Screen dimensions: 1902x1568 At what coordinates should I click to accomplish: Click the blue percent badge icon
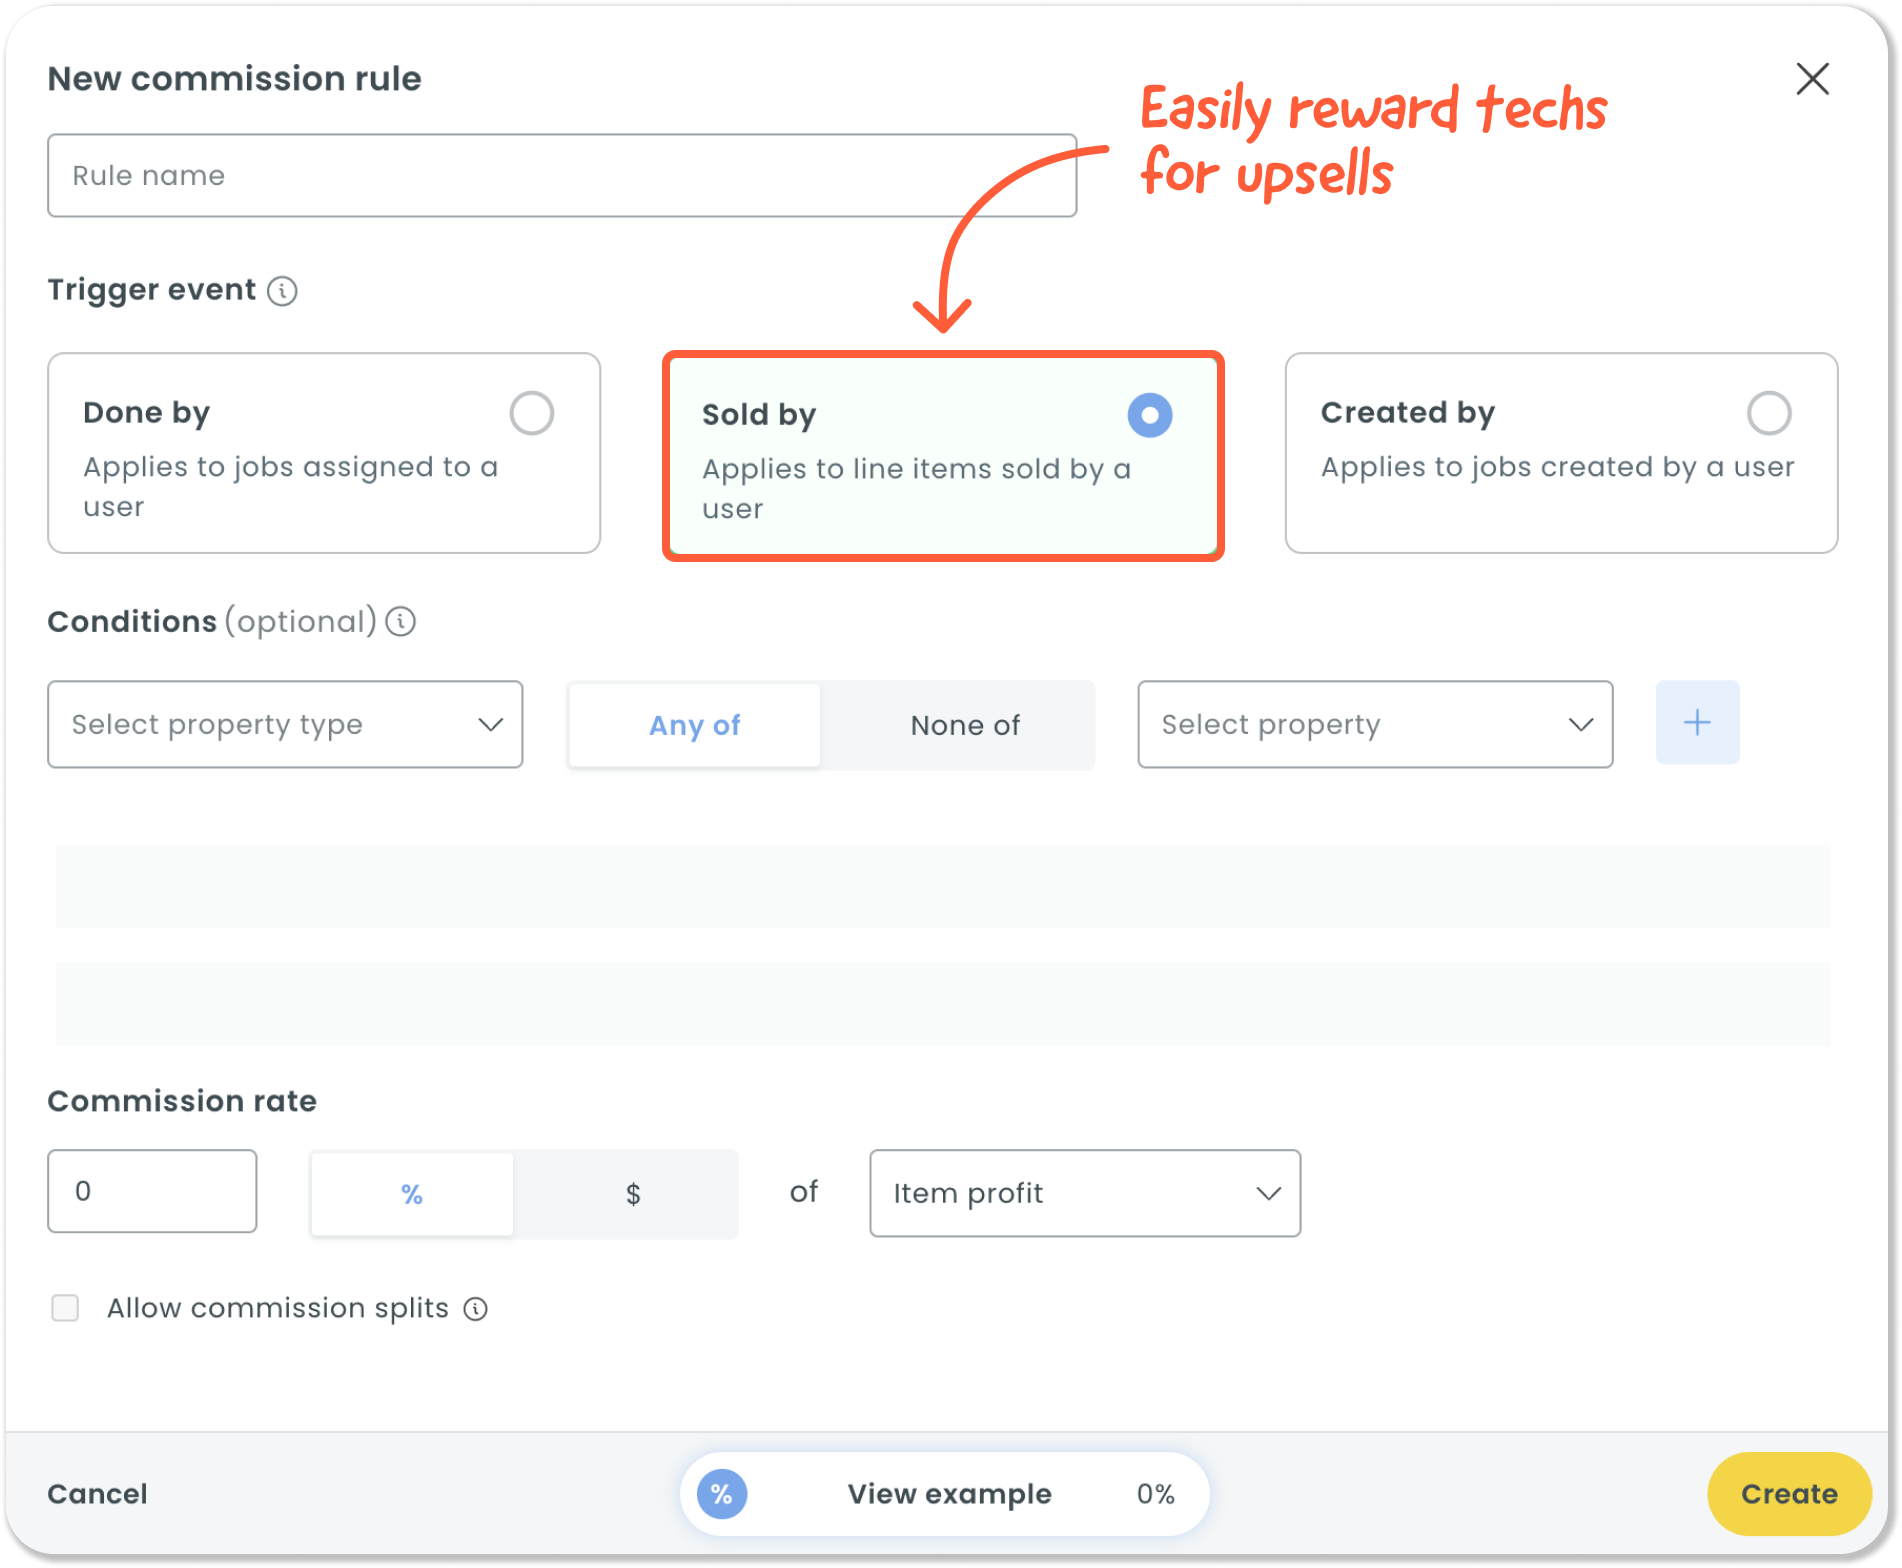click(x=722, y=1494)
